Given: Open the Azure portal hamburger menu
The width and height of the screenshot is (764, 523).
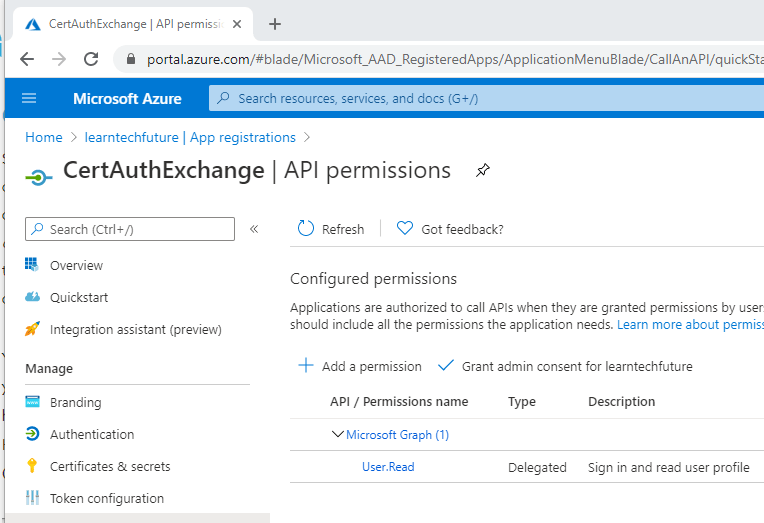Looking at the screenshot, I should (28, 98).
